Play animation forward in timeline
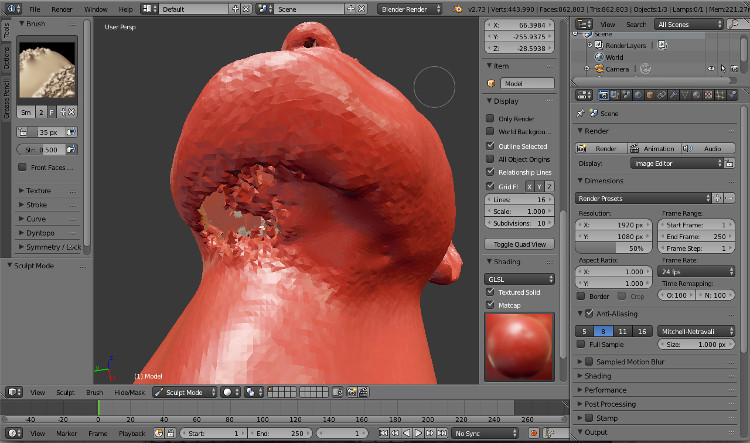 tap(419, 433)
